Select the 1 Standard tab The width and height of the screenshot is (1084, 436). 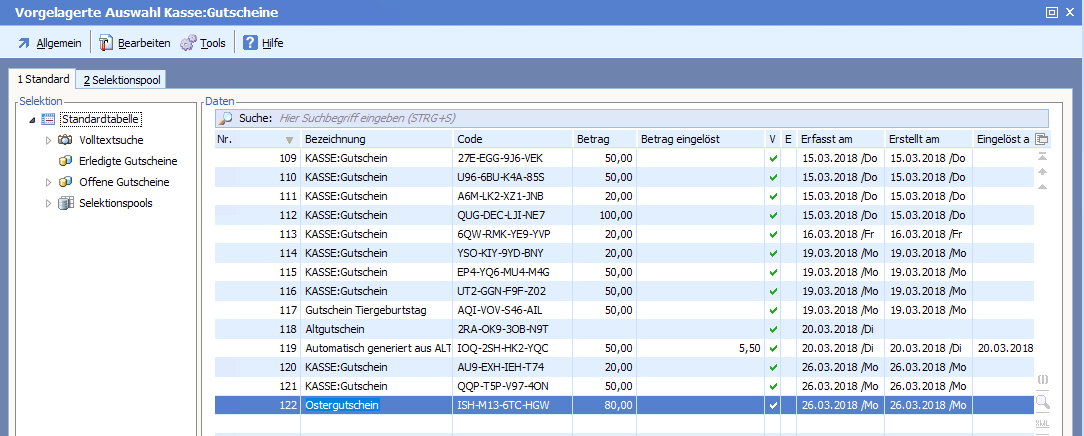coord(42,79)
